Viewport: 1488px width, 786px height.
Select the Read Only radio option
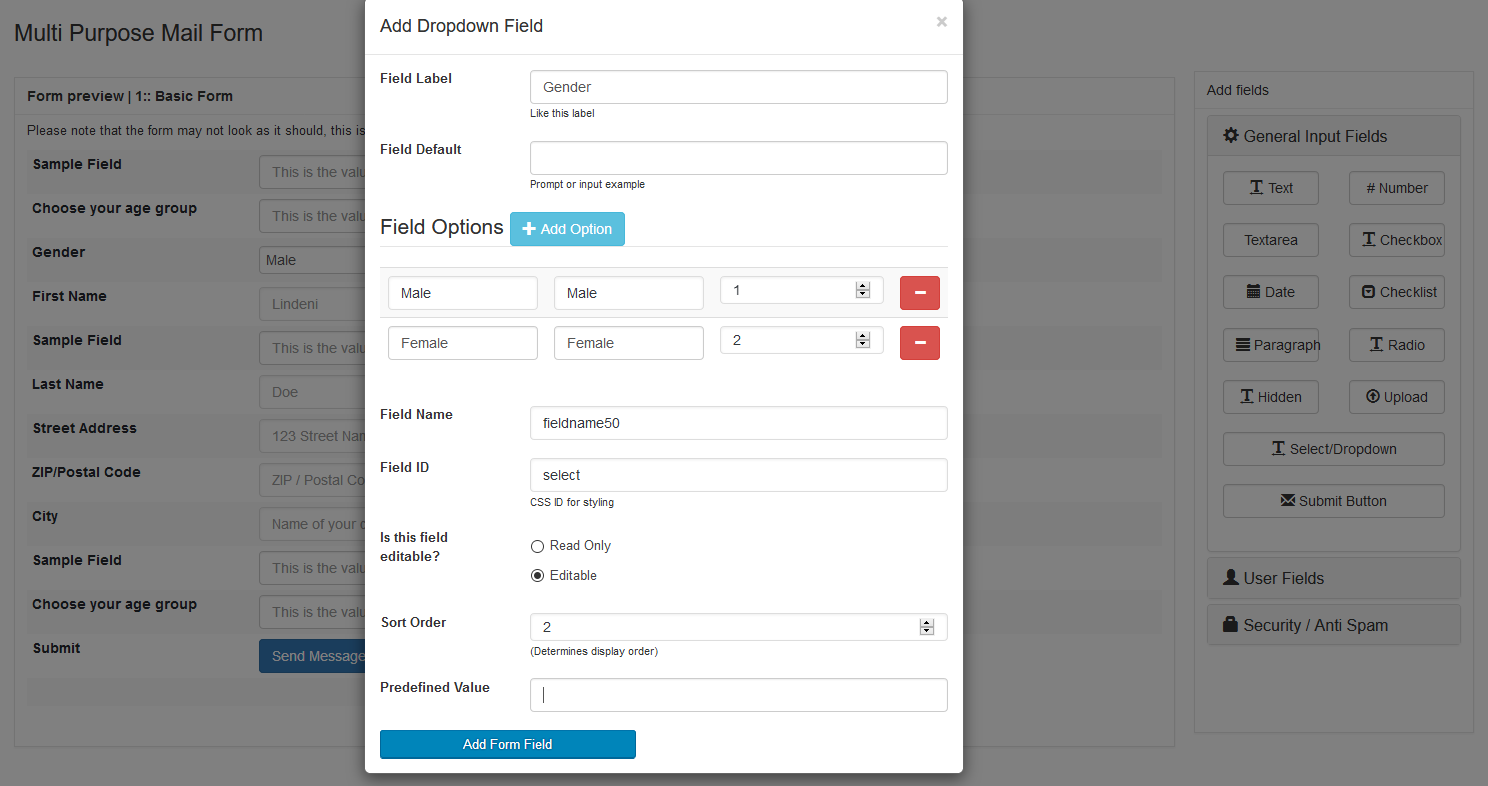coord(537,546)
